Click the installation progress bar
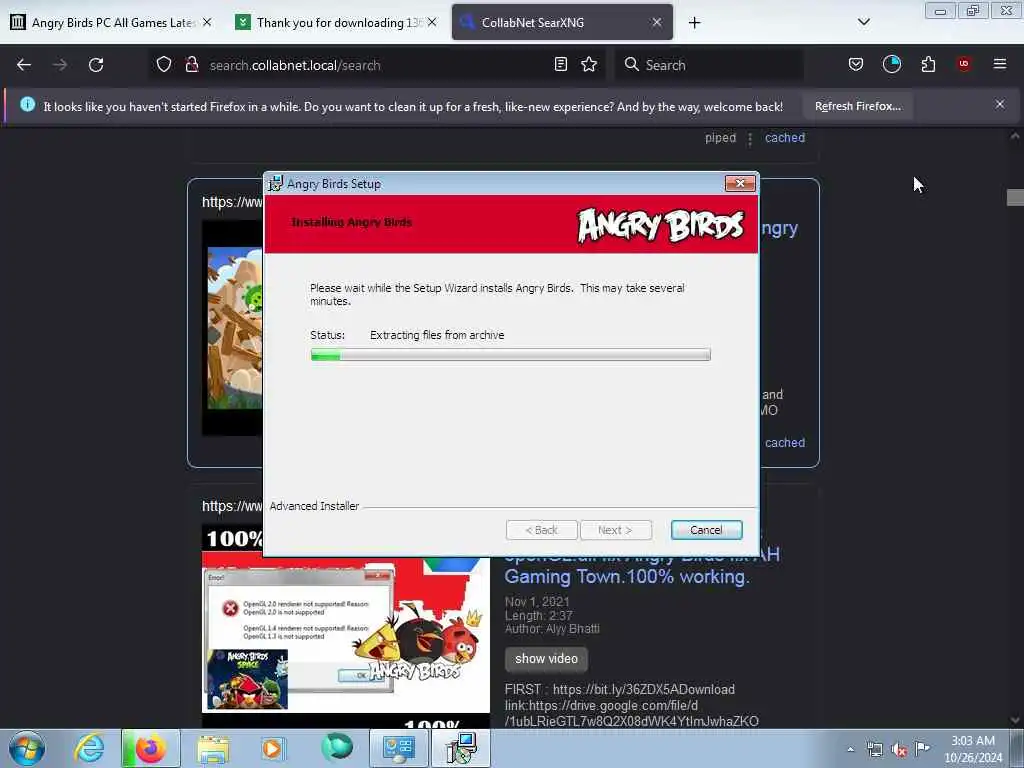 [x=511, y=355]
